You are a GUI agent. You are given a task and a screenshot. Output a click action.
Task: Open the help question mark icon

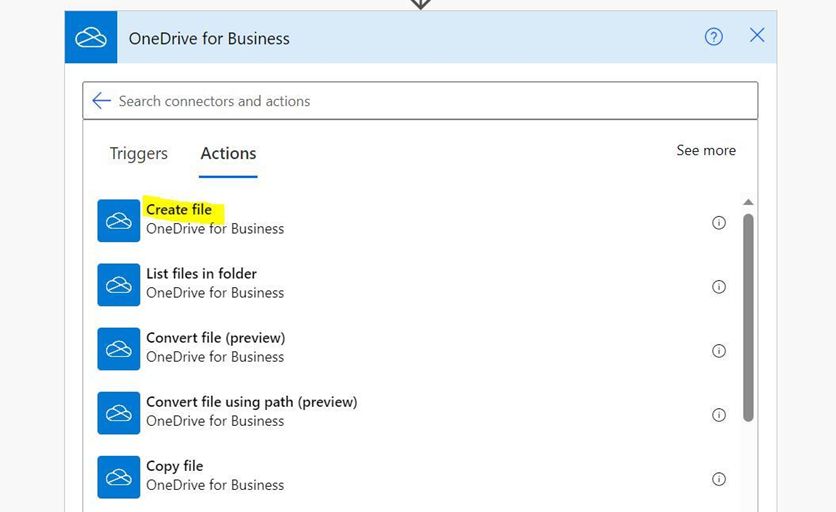[713, 37]
